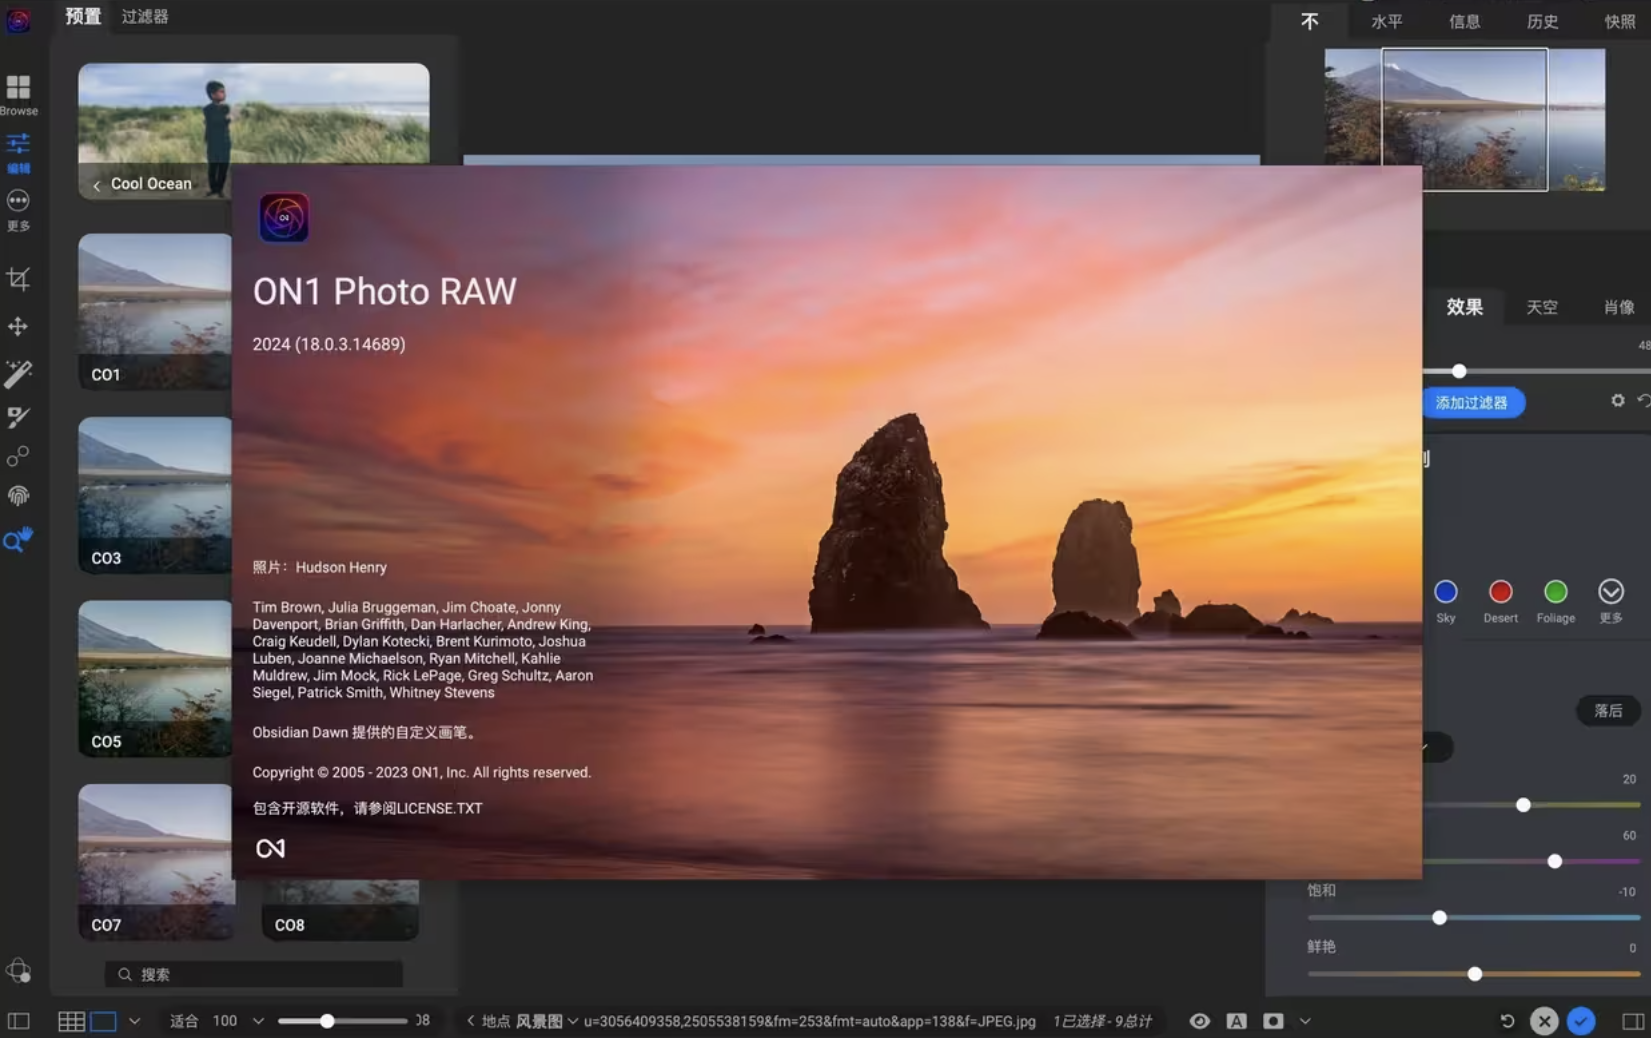Screen dimensions: 1651x1038
Task: Open mask view options dropdown arrow
Action: tap(1305, 1021)
